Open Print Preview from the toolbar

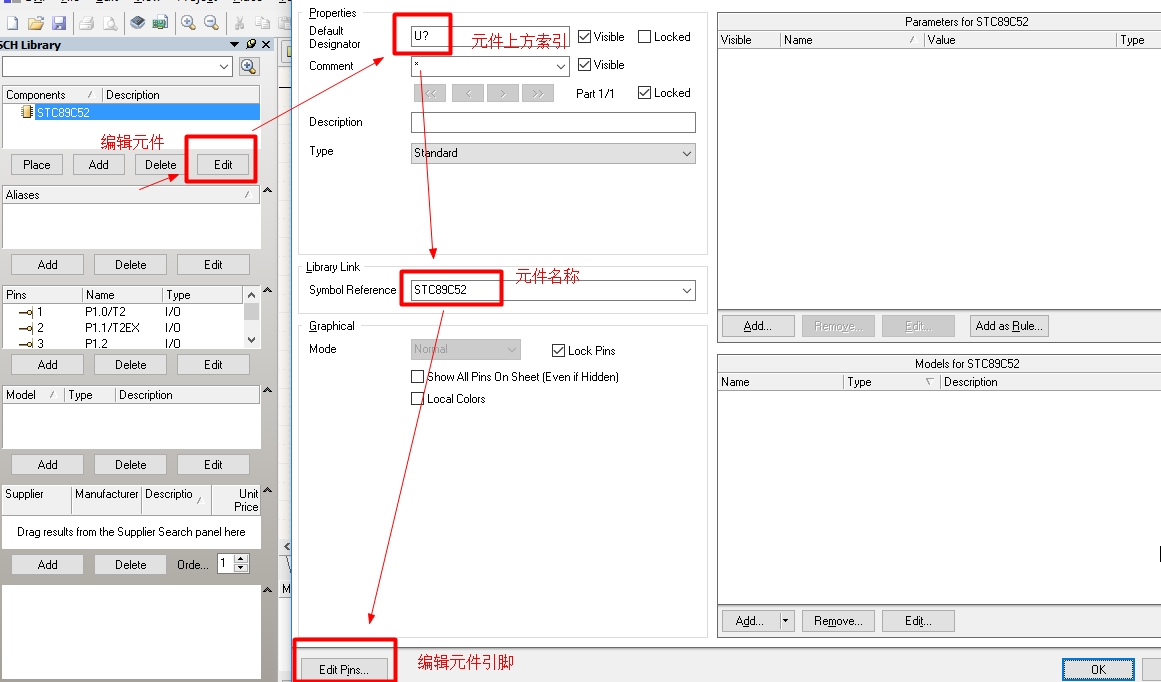[110, 23]
